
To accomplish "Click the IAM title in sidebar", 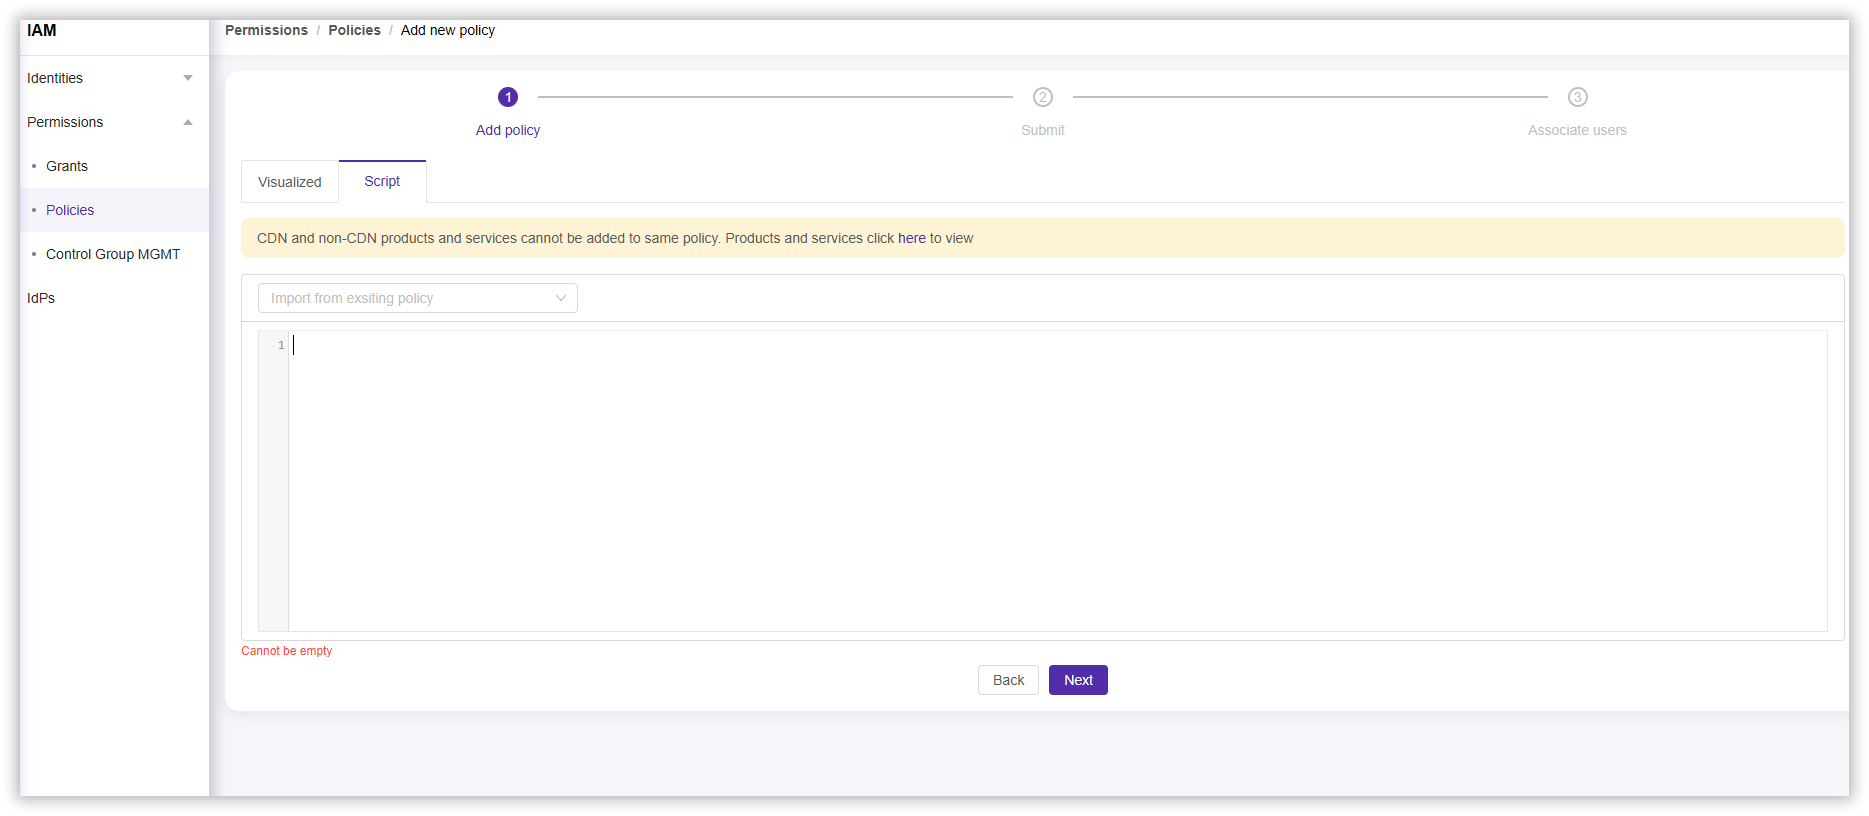I will (42, 30).
